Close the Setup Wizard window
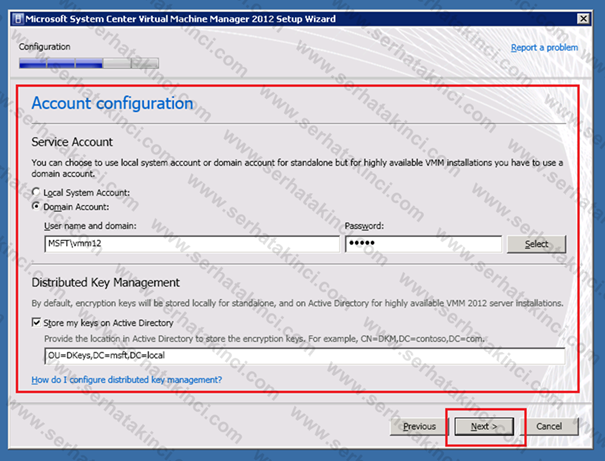The image size is (605, 461). tap(583, 19)
